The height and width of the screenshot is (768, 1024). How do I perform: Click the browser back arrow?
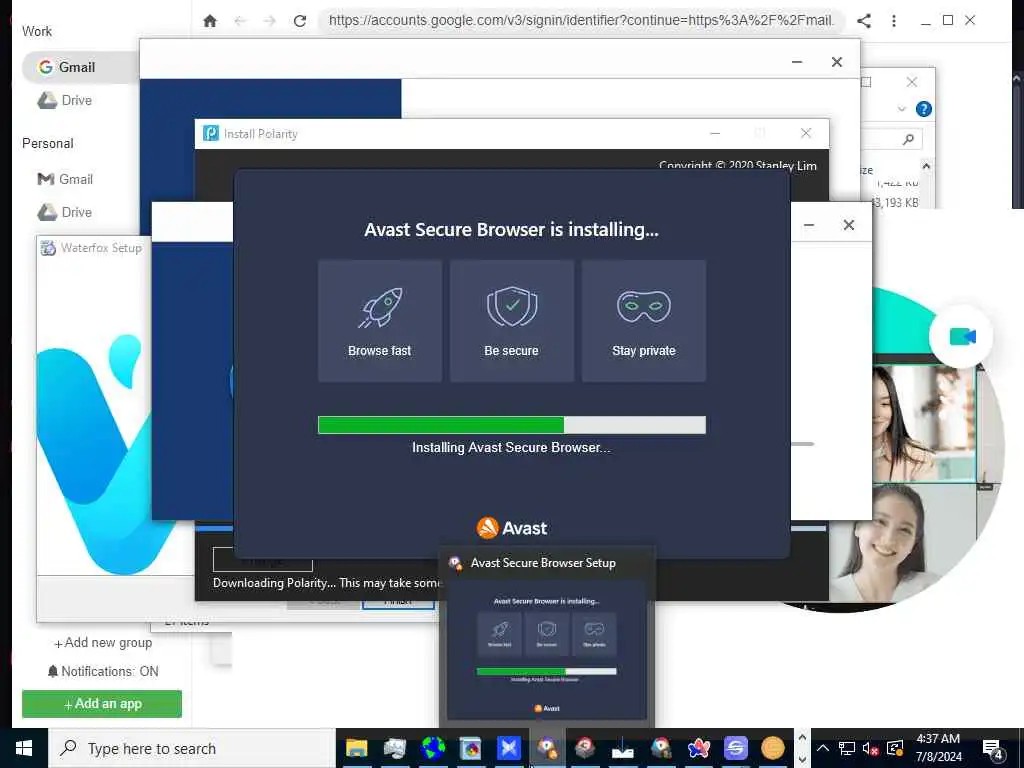click(240, 21)
